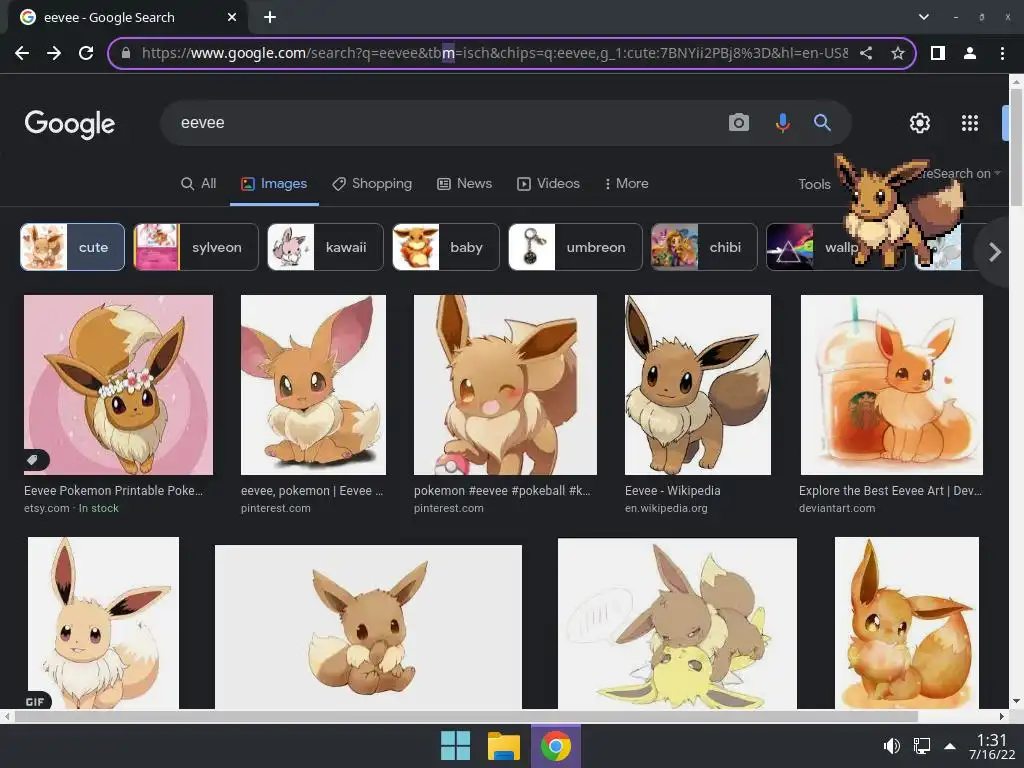The height and width of the screenshot is (768, 1024).
Task: Open the sitting chibi Eevee image
Action: click(x=368, y=627)
